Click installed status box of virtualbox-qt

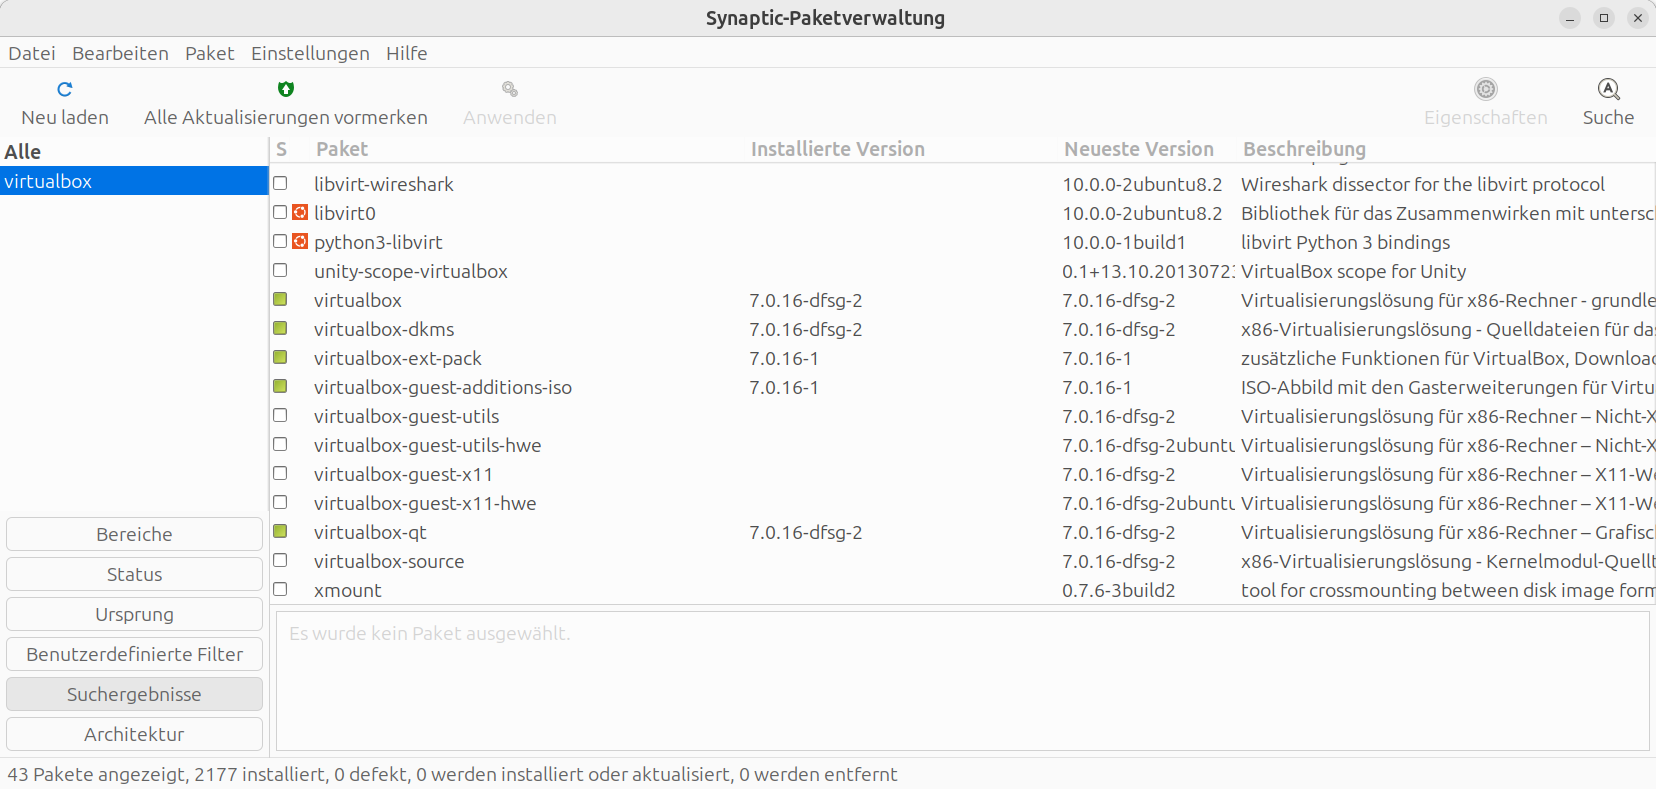coord(280,531)
